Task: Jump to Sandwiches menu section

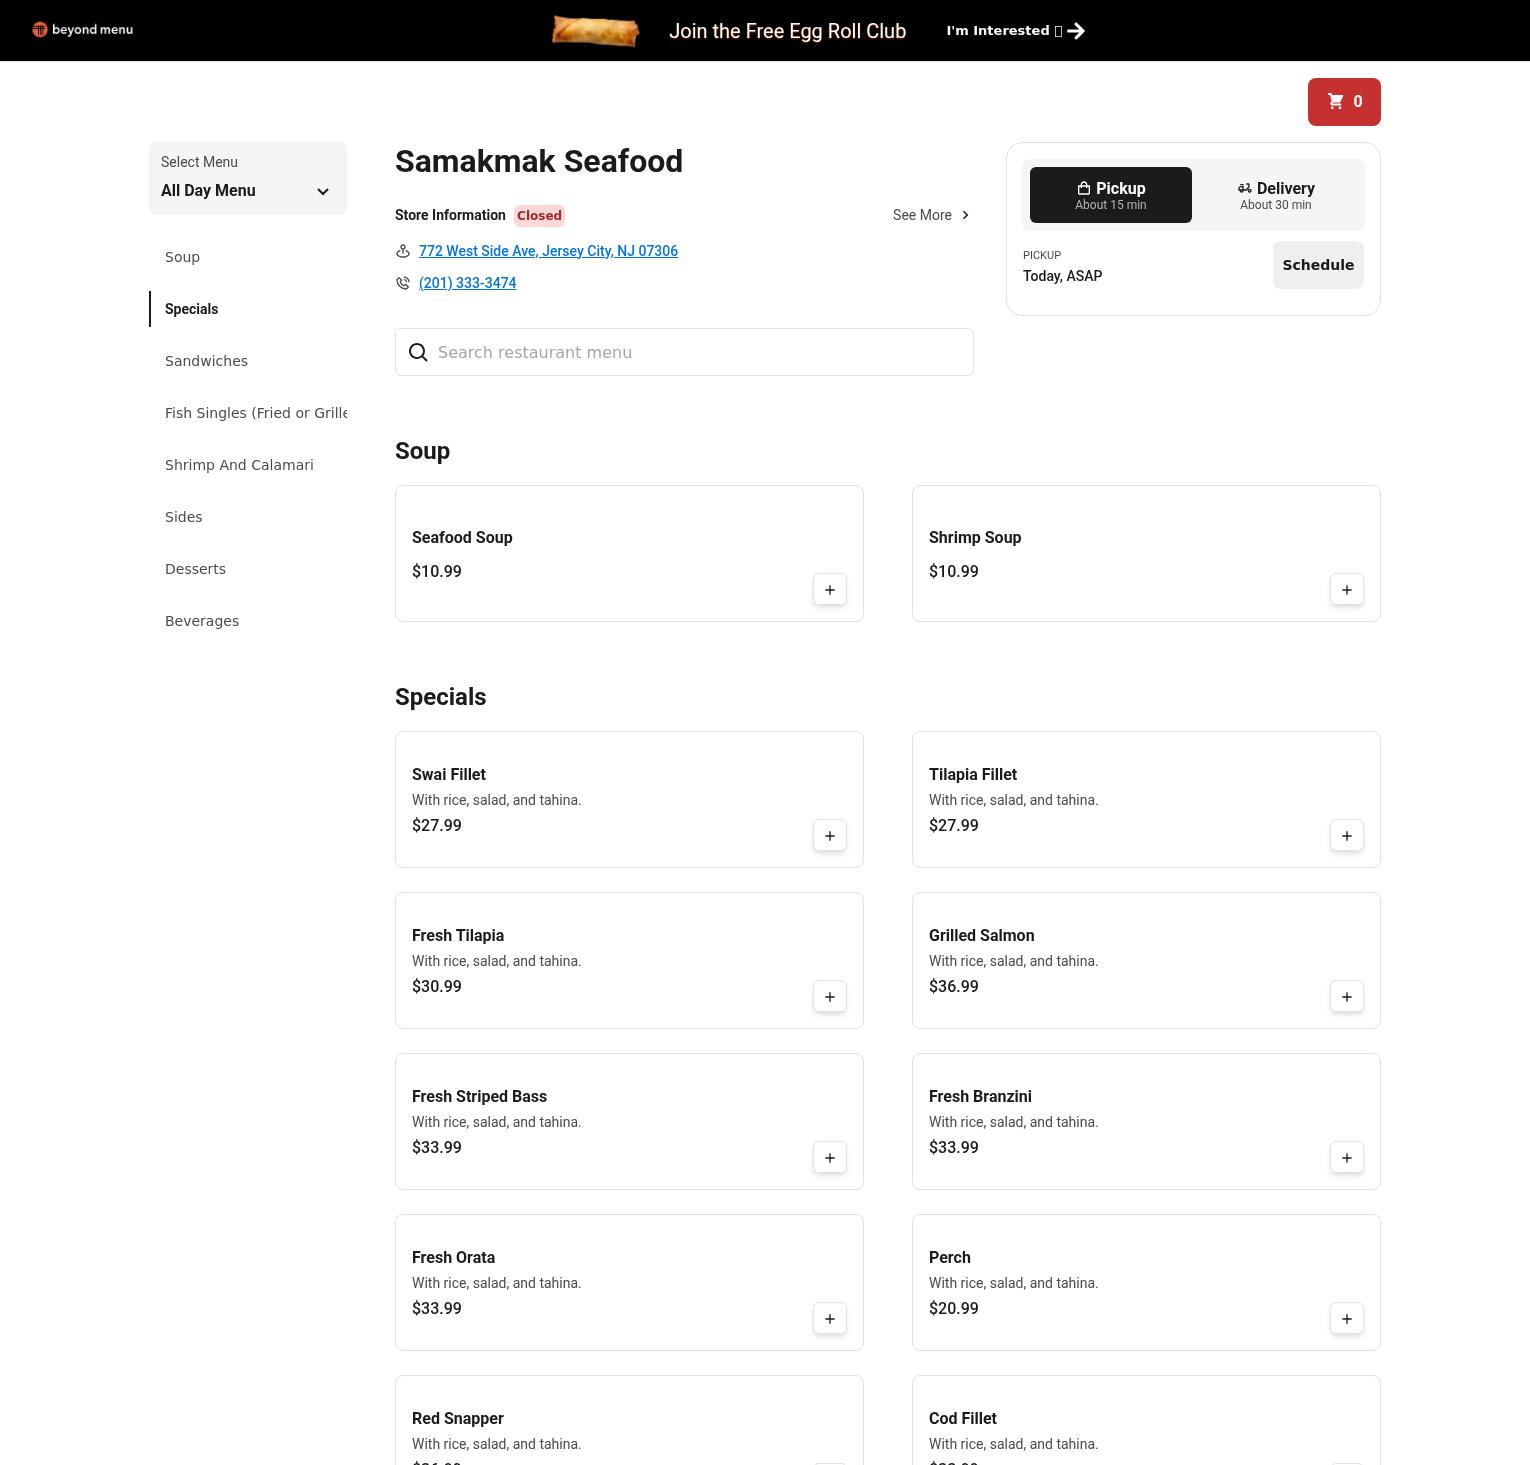Action: pyautogui.click(x=206, y=361)
